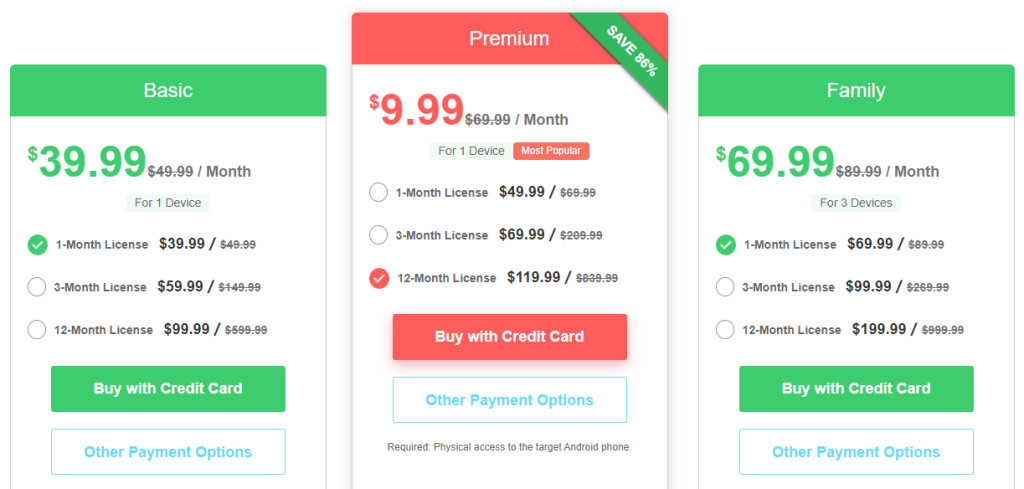The width and height of the screenshot is (1024, 489).
Task: Select Family 12-Month License radio
Action: (x=725, y=330)
